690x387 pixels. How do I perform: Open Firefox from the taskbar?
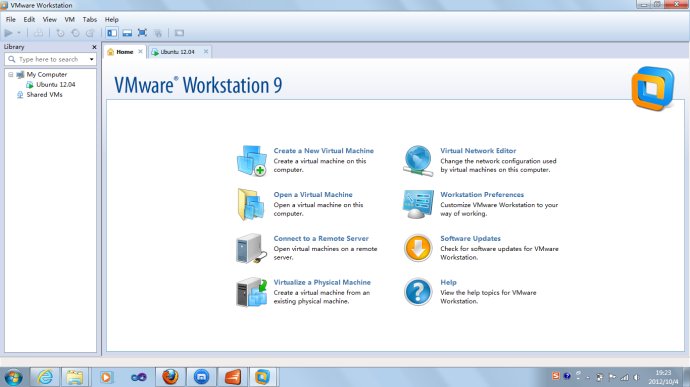(x=170, y=377)
